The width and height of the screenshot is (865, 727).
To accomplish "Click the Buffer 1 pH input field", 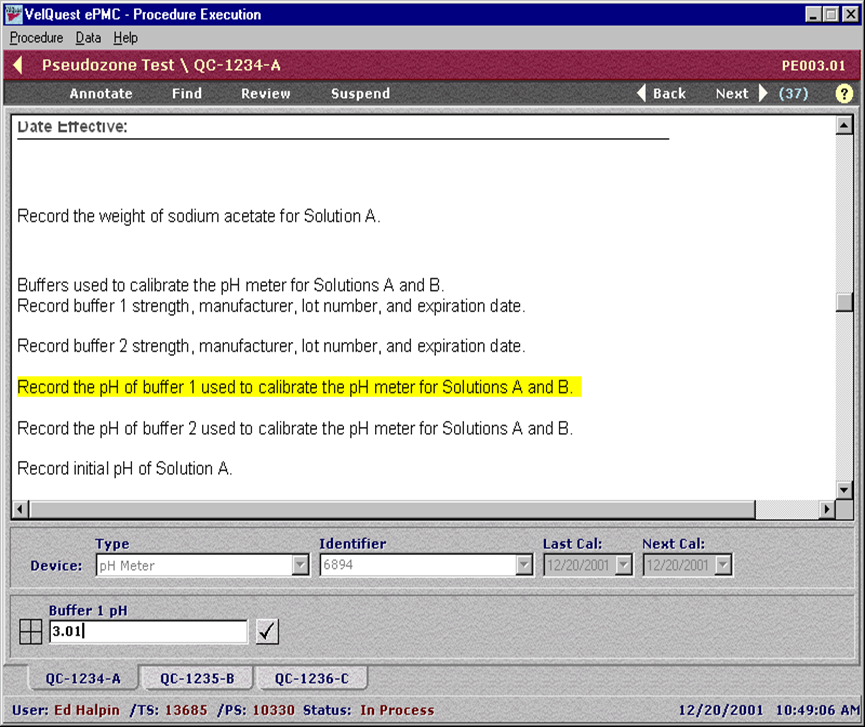I will [147, 631].
